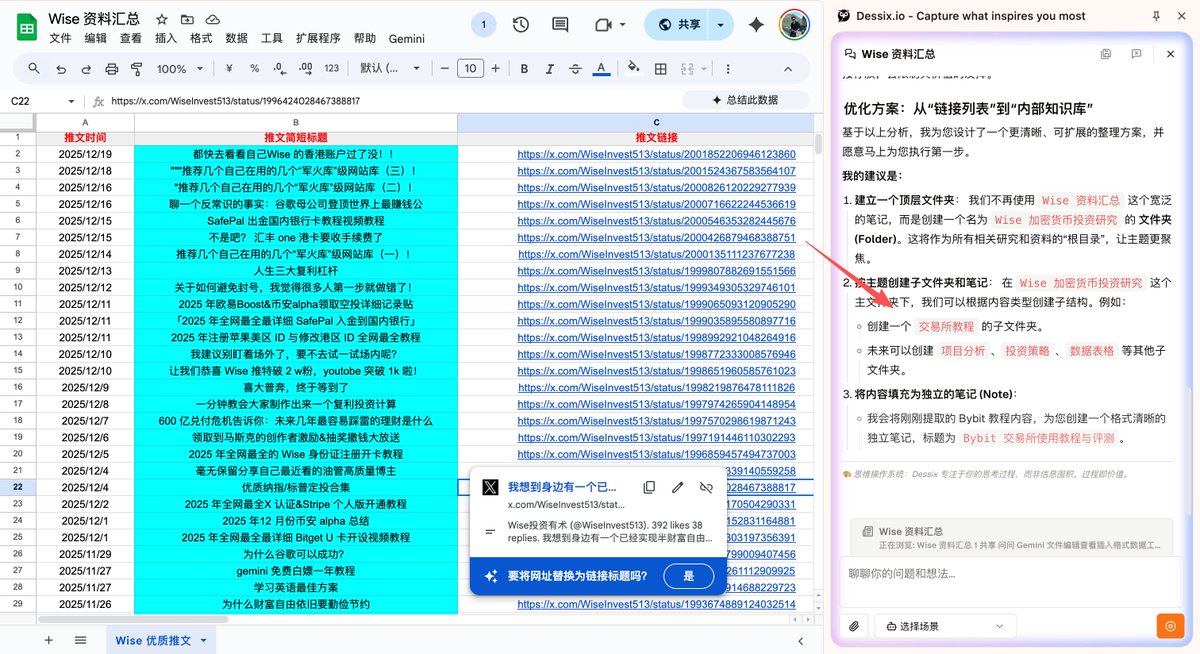Increase decimal places

click(x=305, y=68)
